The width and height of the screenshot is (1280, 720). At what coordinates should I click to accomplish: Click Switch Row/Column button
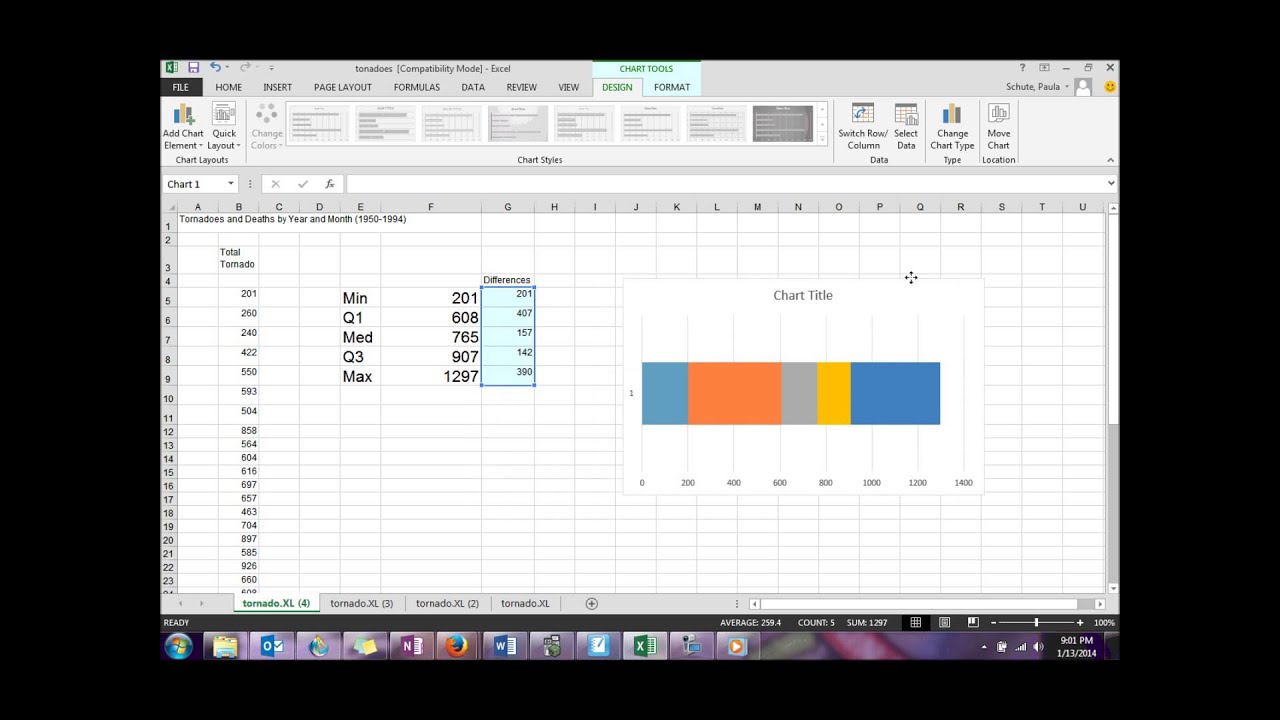click(x=863, y=127)
